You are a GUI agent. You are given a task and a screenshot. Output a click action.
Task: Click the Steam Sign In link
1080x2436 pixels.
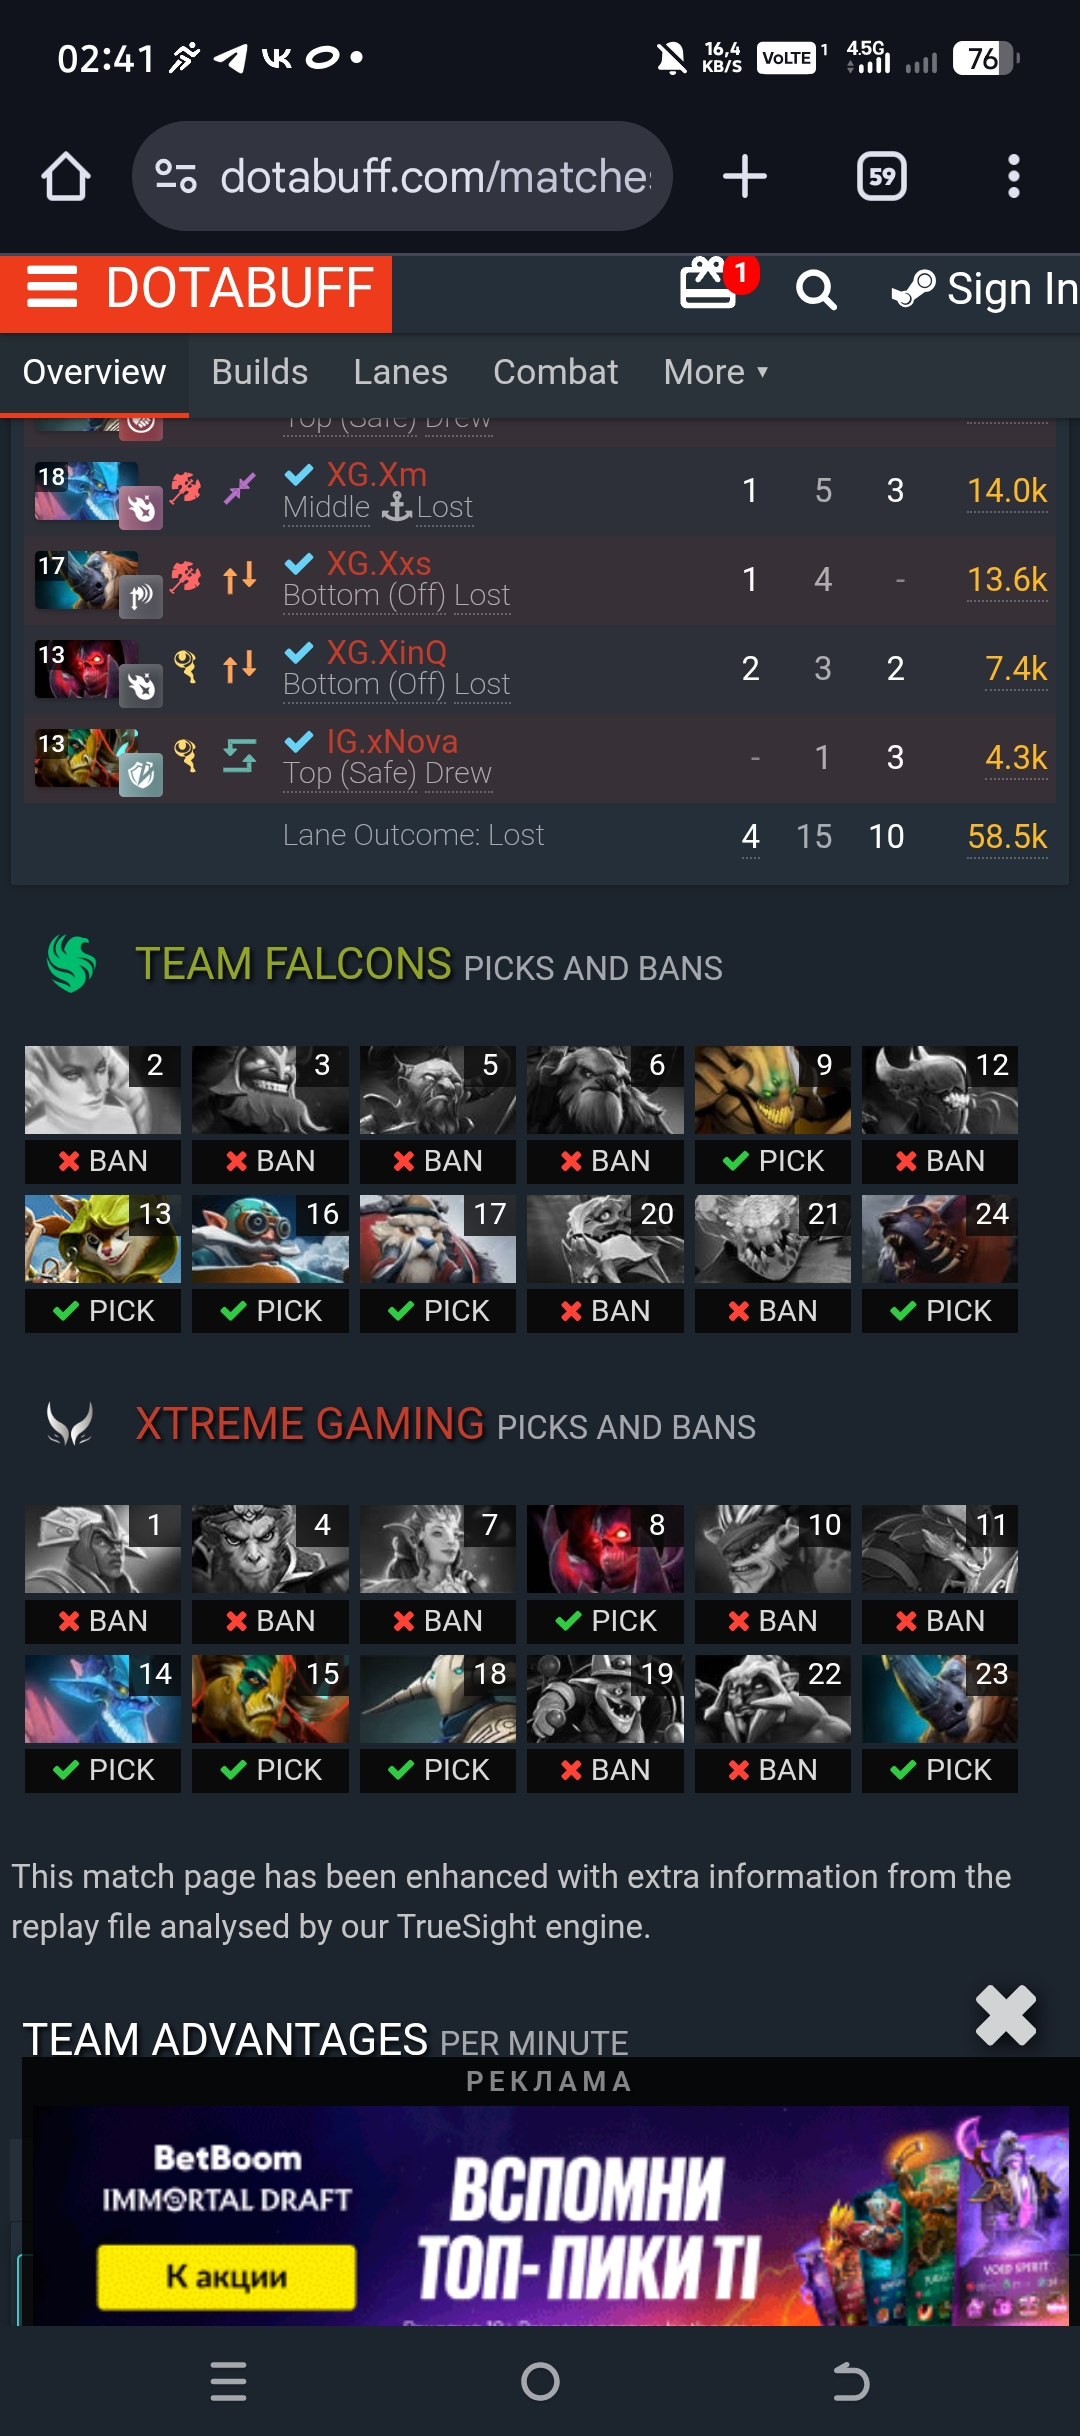click(x=985, y=289)
